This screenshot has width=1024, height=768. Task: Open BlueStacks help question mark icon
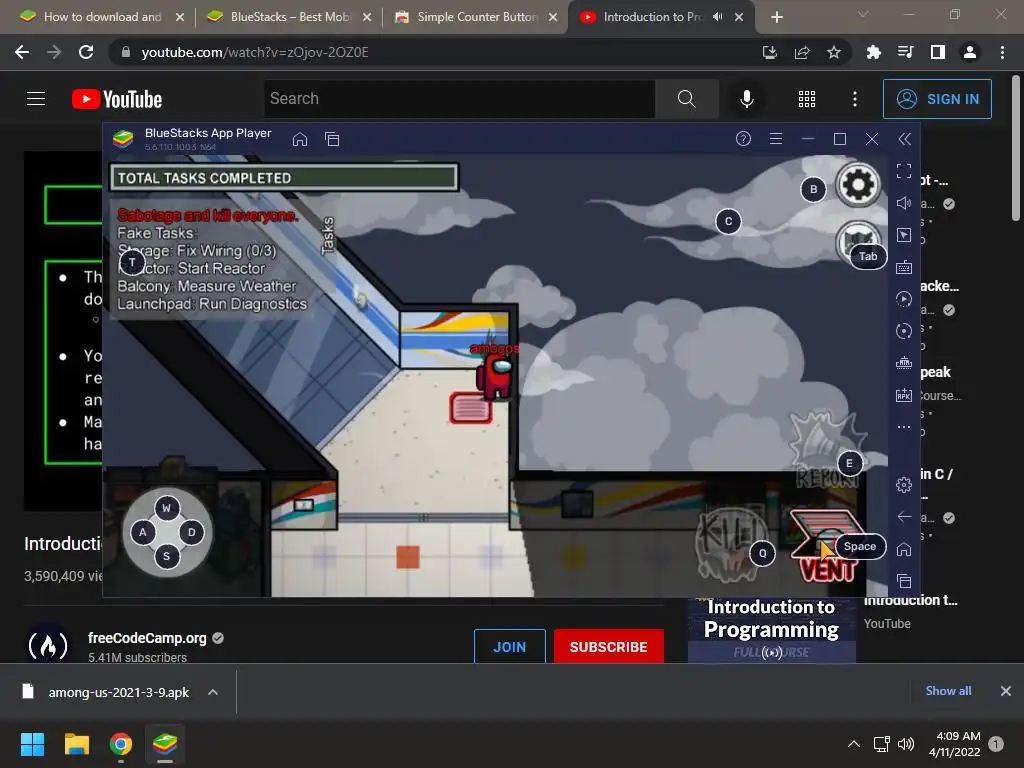pyautogui.click(x=743, y=138)
